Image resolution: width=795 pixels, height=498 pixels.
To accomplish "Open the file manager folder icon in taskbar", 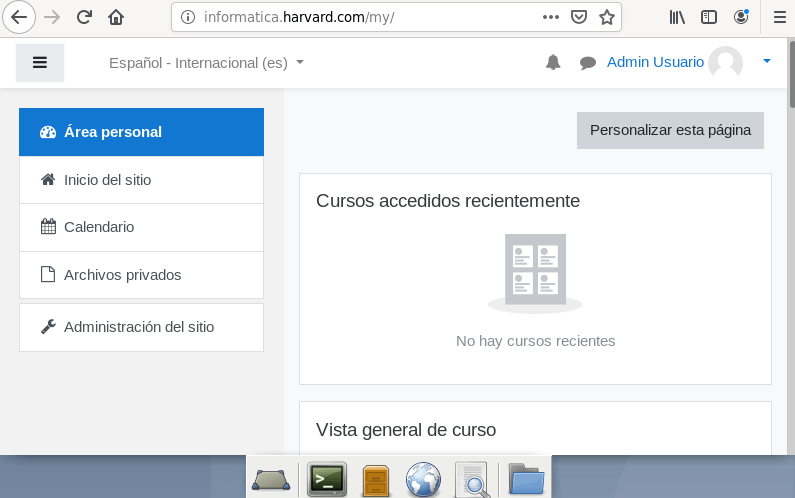I will (526, 480).
